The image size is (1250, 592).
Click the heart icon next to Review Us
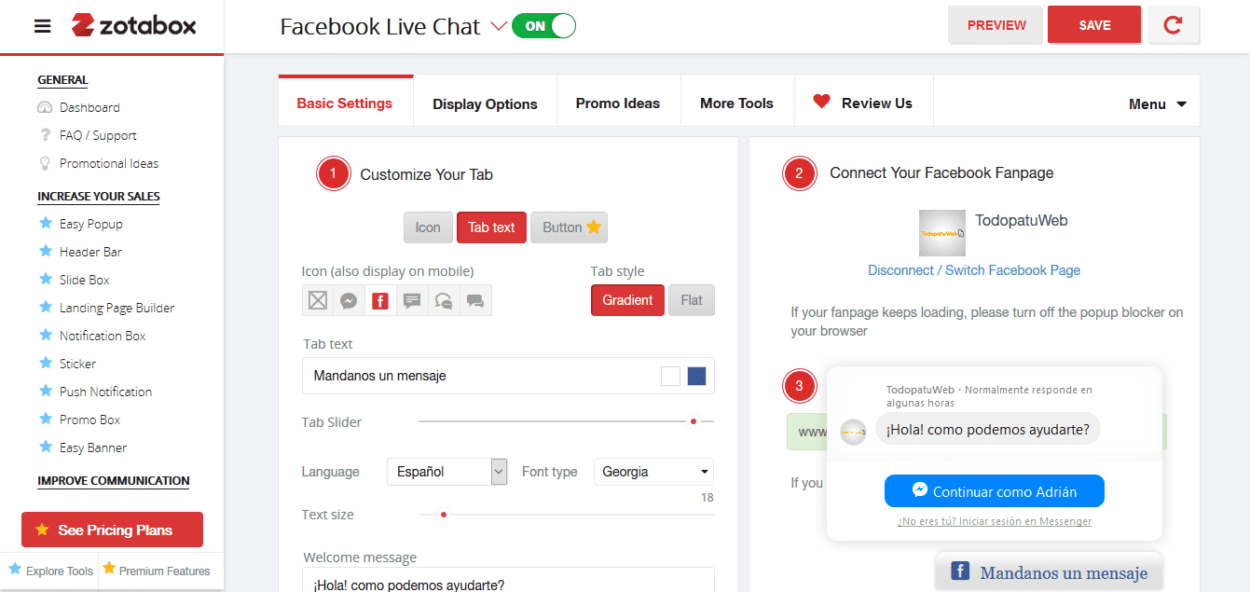(x=822, y=101)
